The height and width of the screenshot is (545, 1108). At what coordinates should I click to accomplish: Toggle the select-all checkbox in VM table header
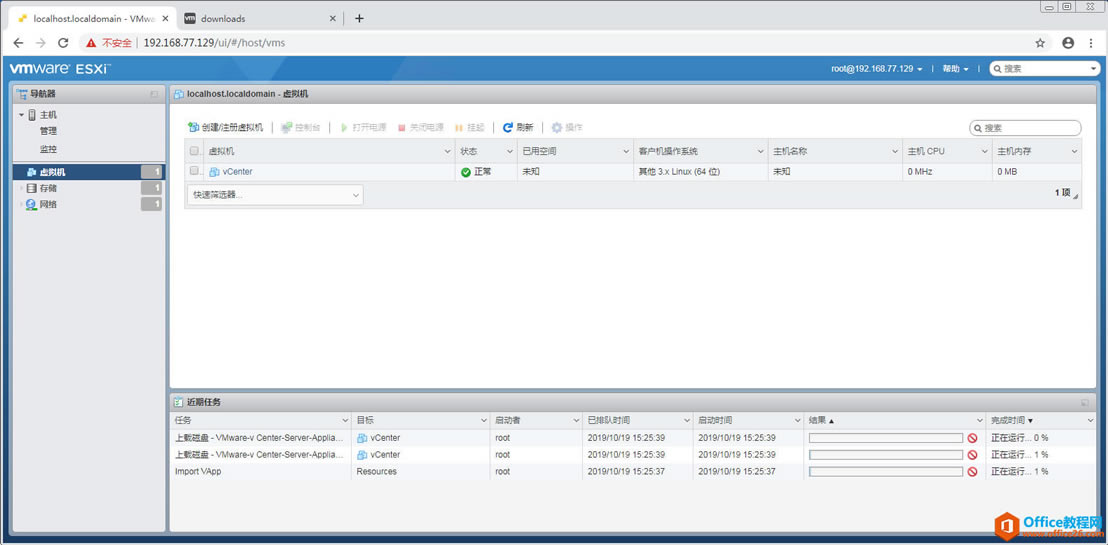pos(194,151)
